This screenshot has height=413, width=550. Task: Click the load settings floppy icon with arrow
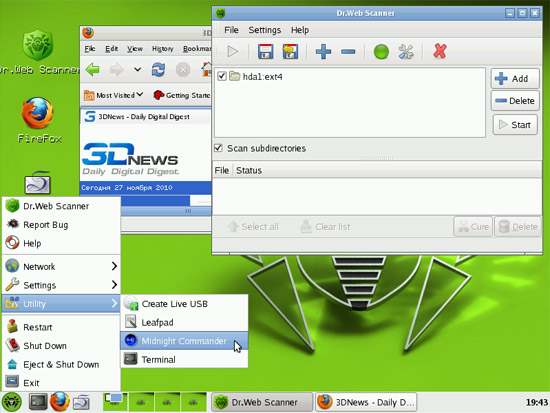(290, 52)
